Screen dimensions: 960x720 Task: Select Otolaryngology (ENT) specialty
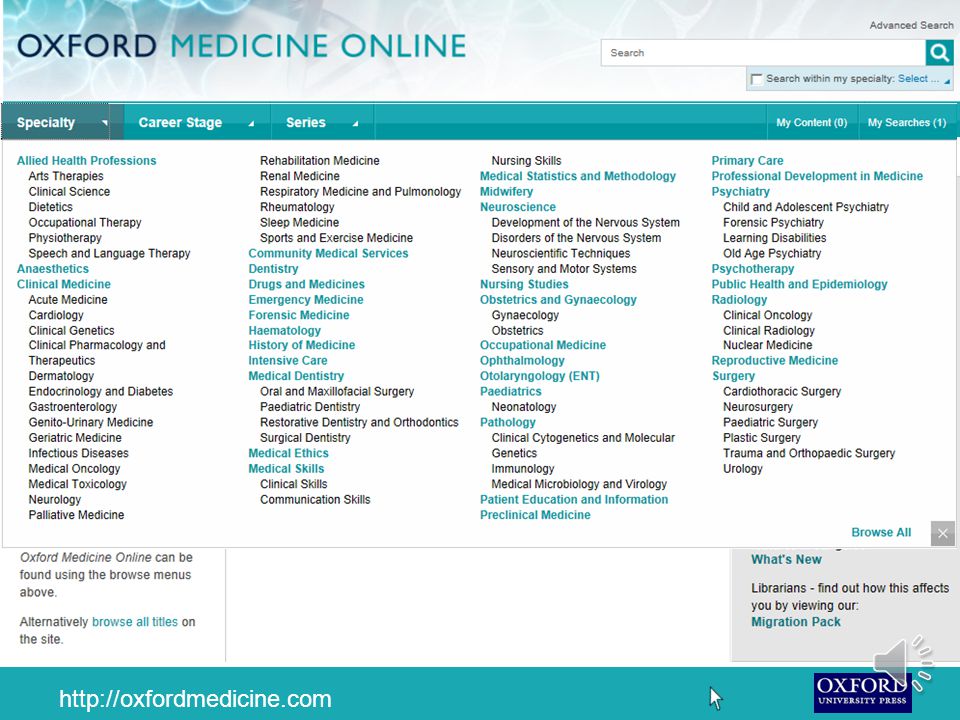[x=540, y=376]
